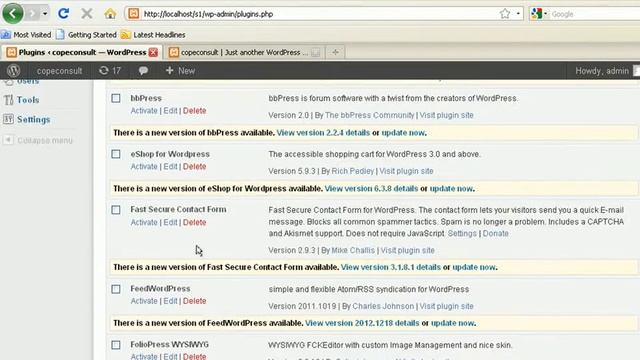This screenshot has height=360, width=640.
Task: Open the Latest Headlines feed bookmark
Action: (x=153, y=35)
